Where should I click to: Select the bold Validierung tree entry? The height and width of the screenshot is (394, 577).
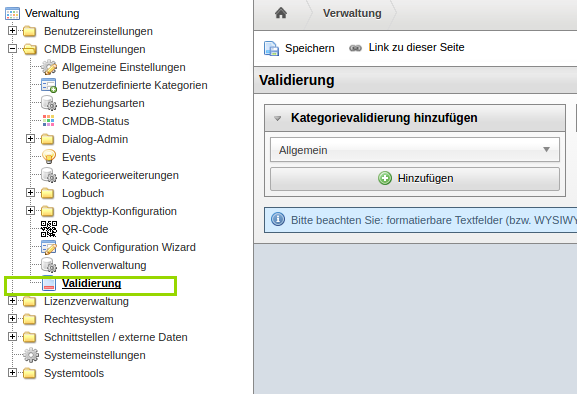pos(91,283)
